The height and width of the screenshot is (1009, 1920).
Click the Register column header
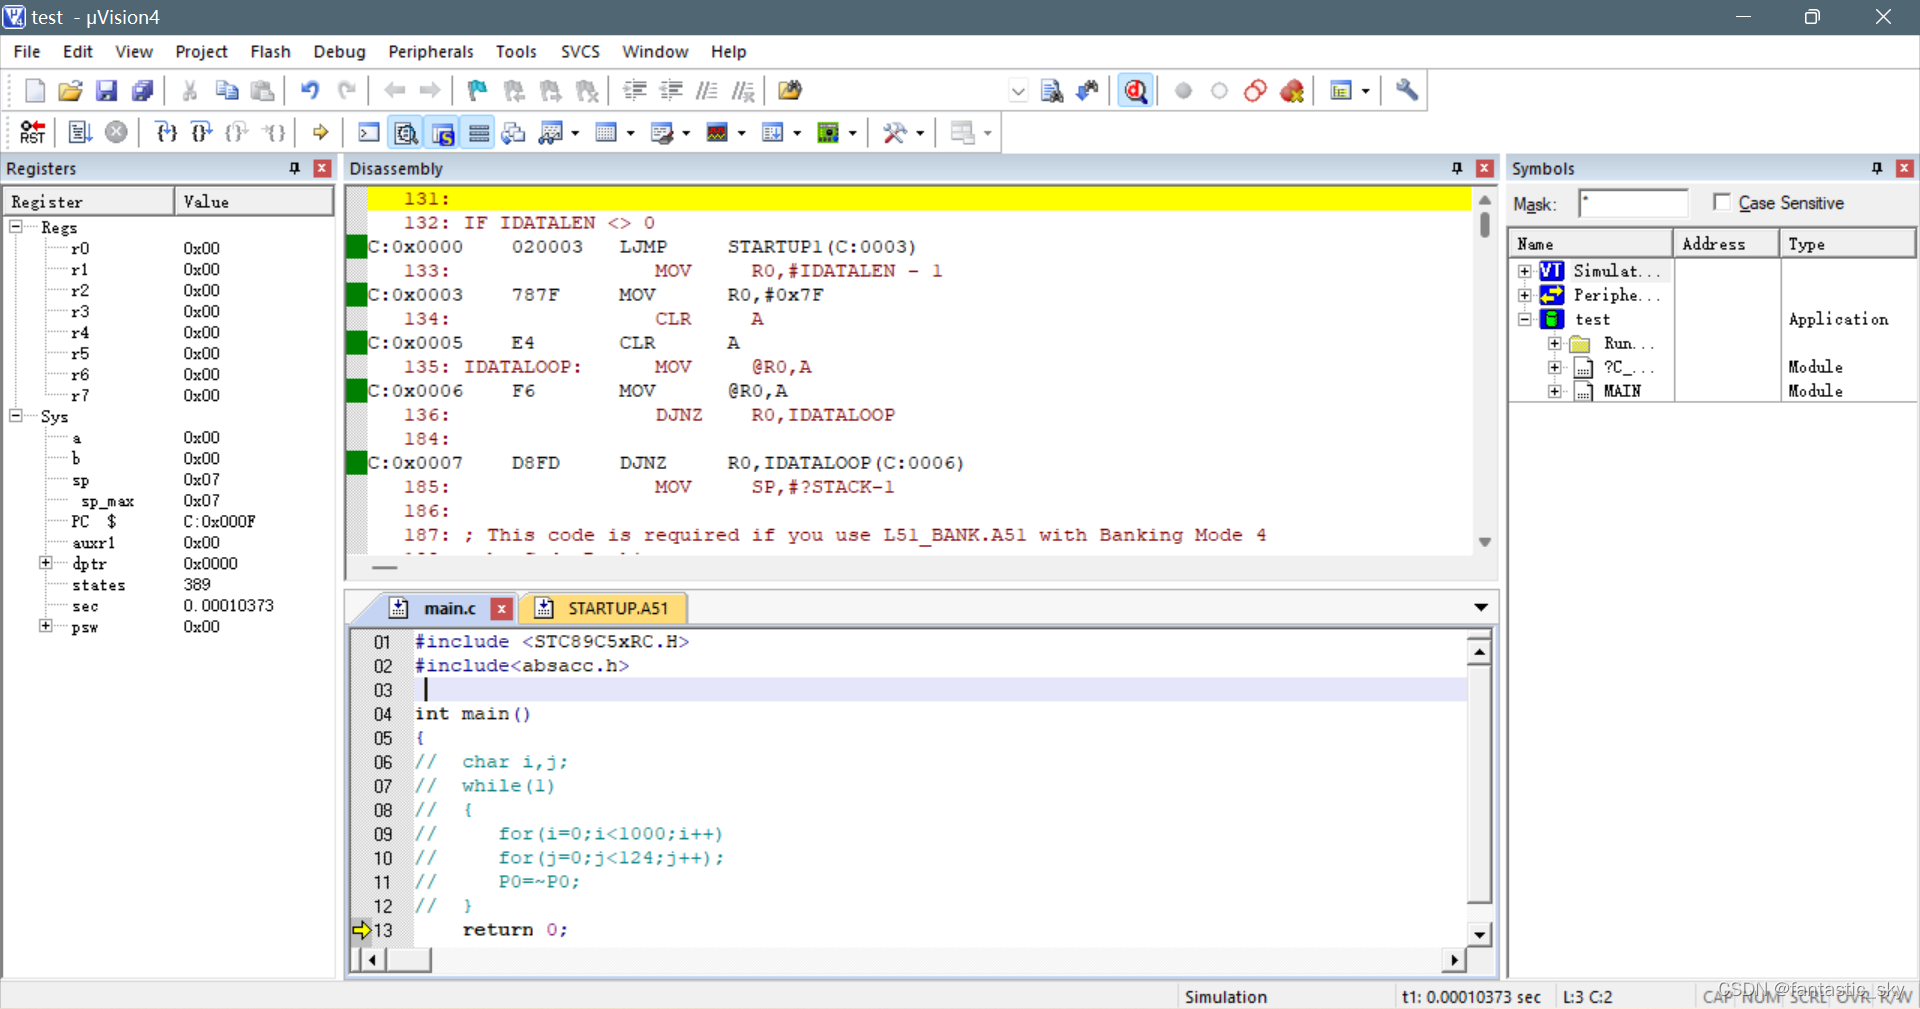click(90, 201)
